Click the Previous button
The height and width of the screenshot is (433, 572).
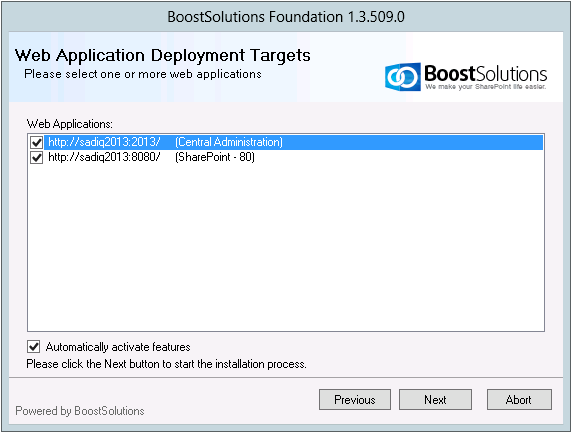coord(355,400)
